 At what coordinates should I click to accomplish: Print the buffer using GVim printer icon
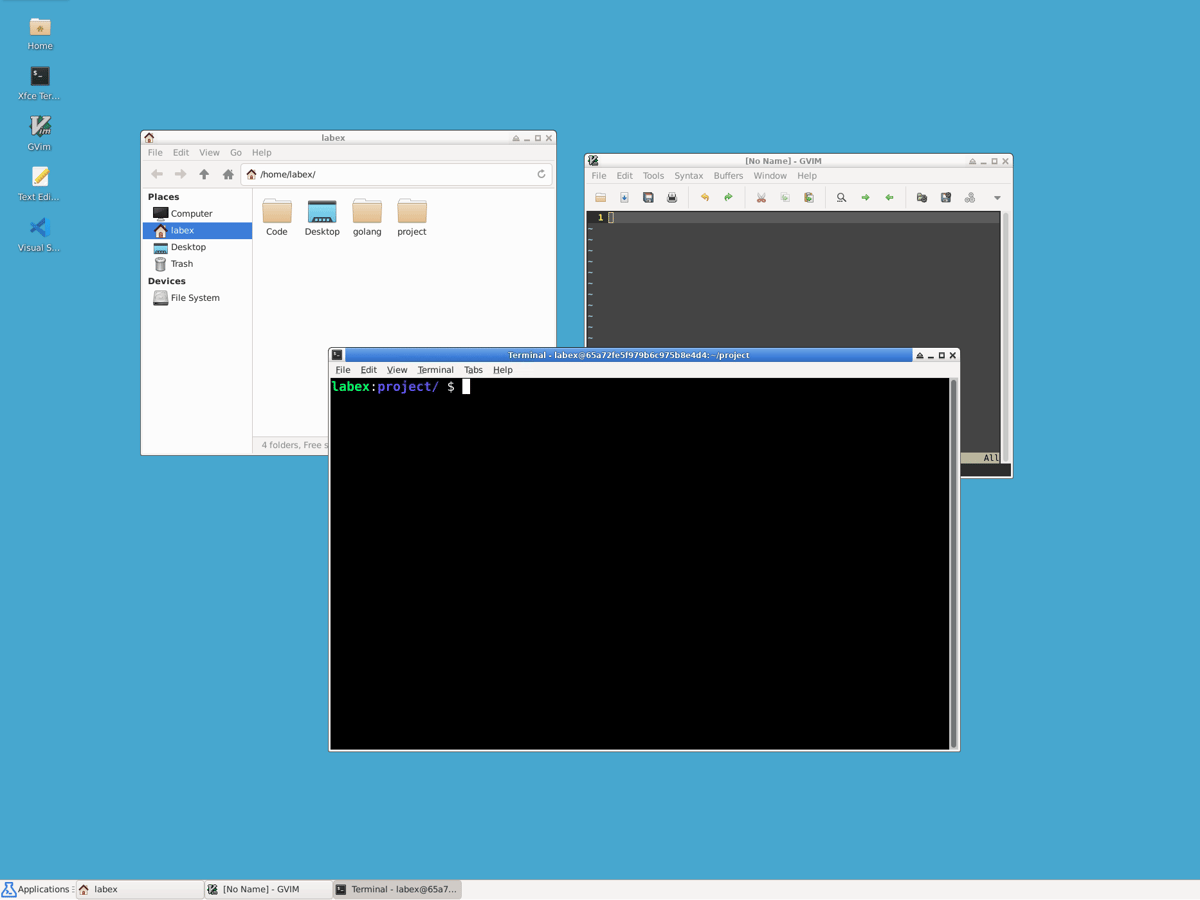point(671,197)
